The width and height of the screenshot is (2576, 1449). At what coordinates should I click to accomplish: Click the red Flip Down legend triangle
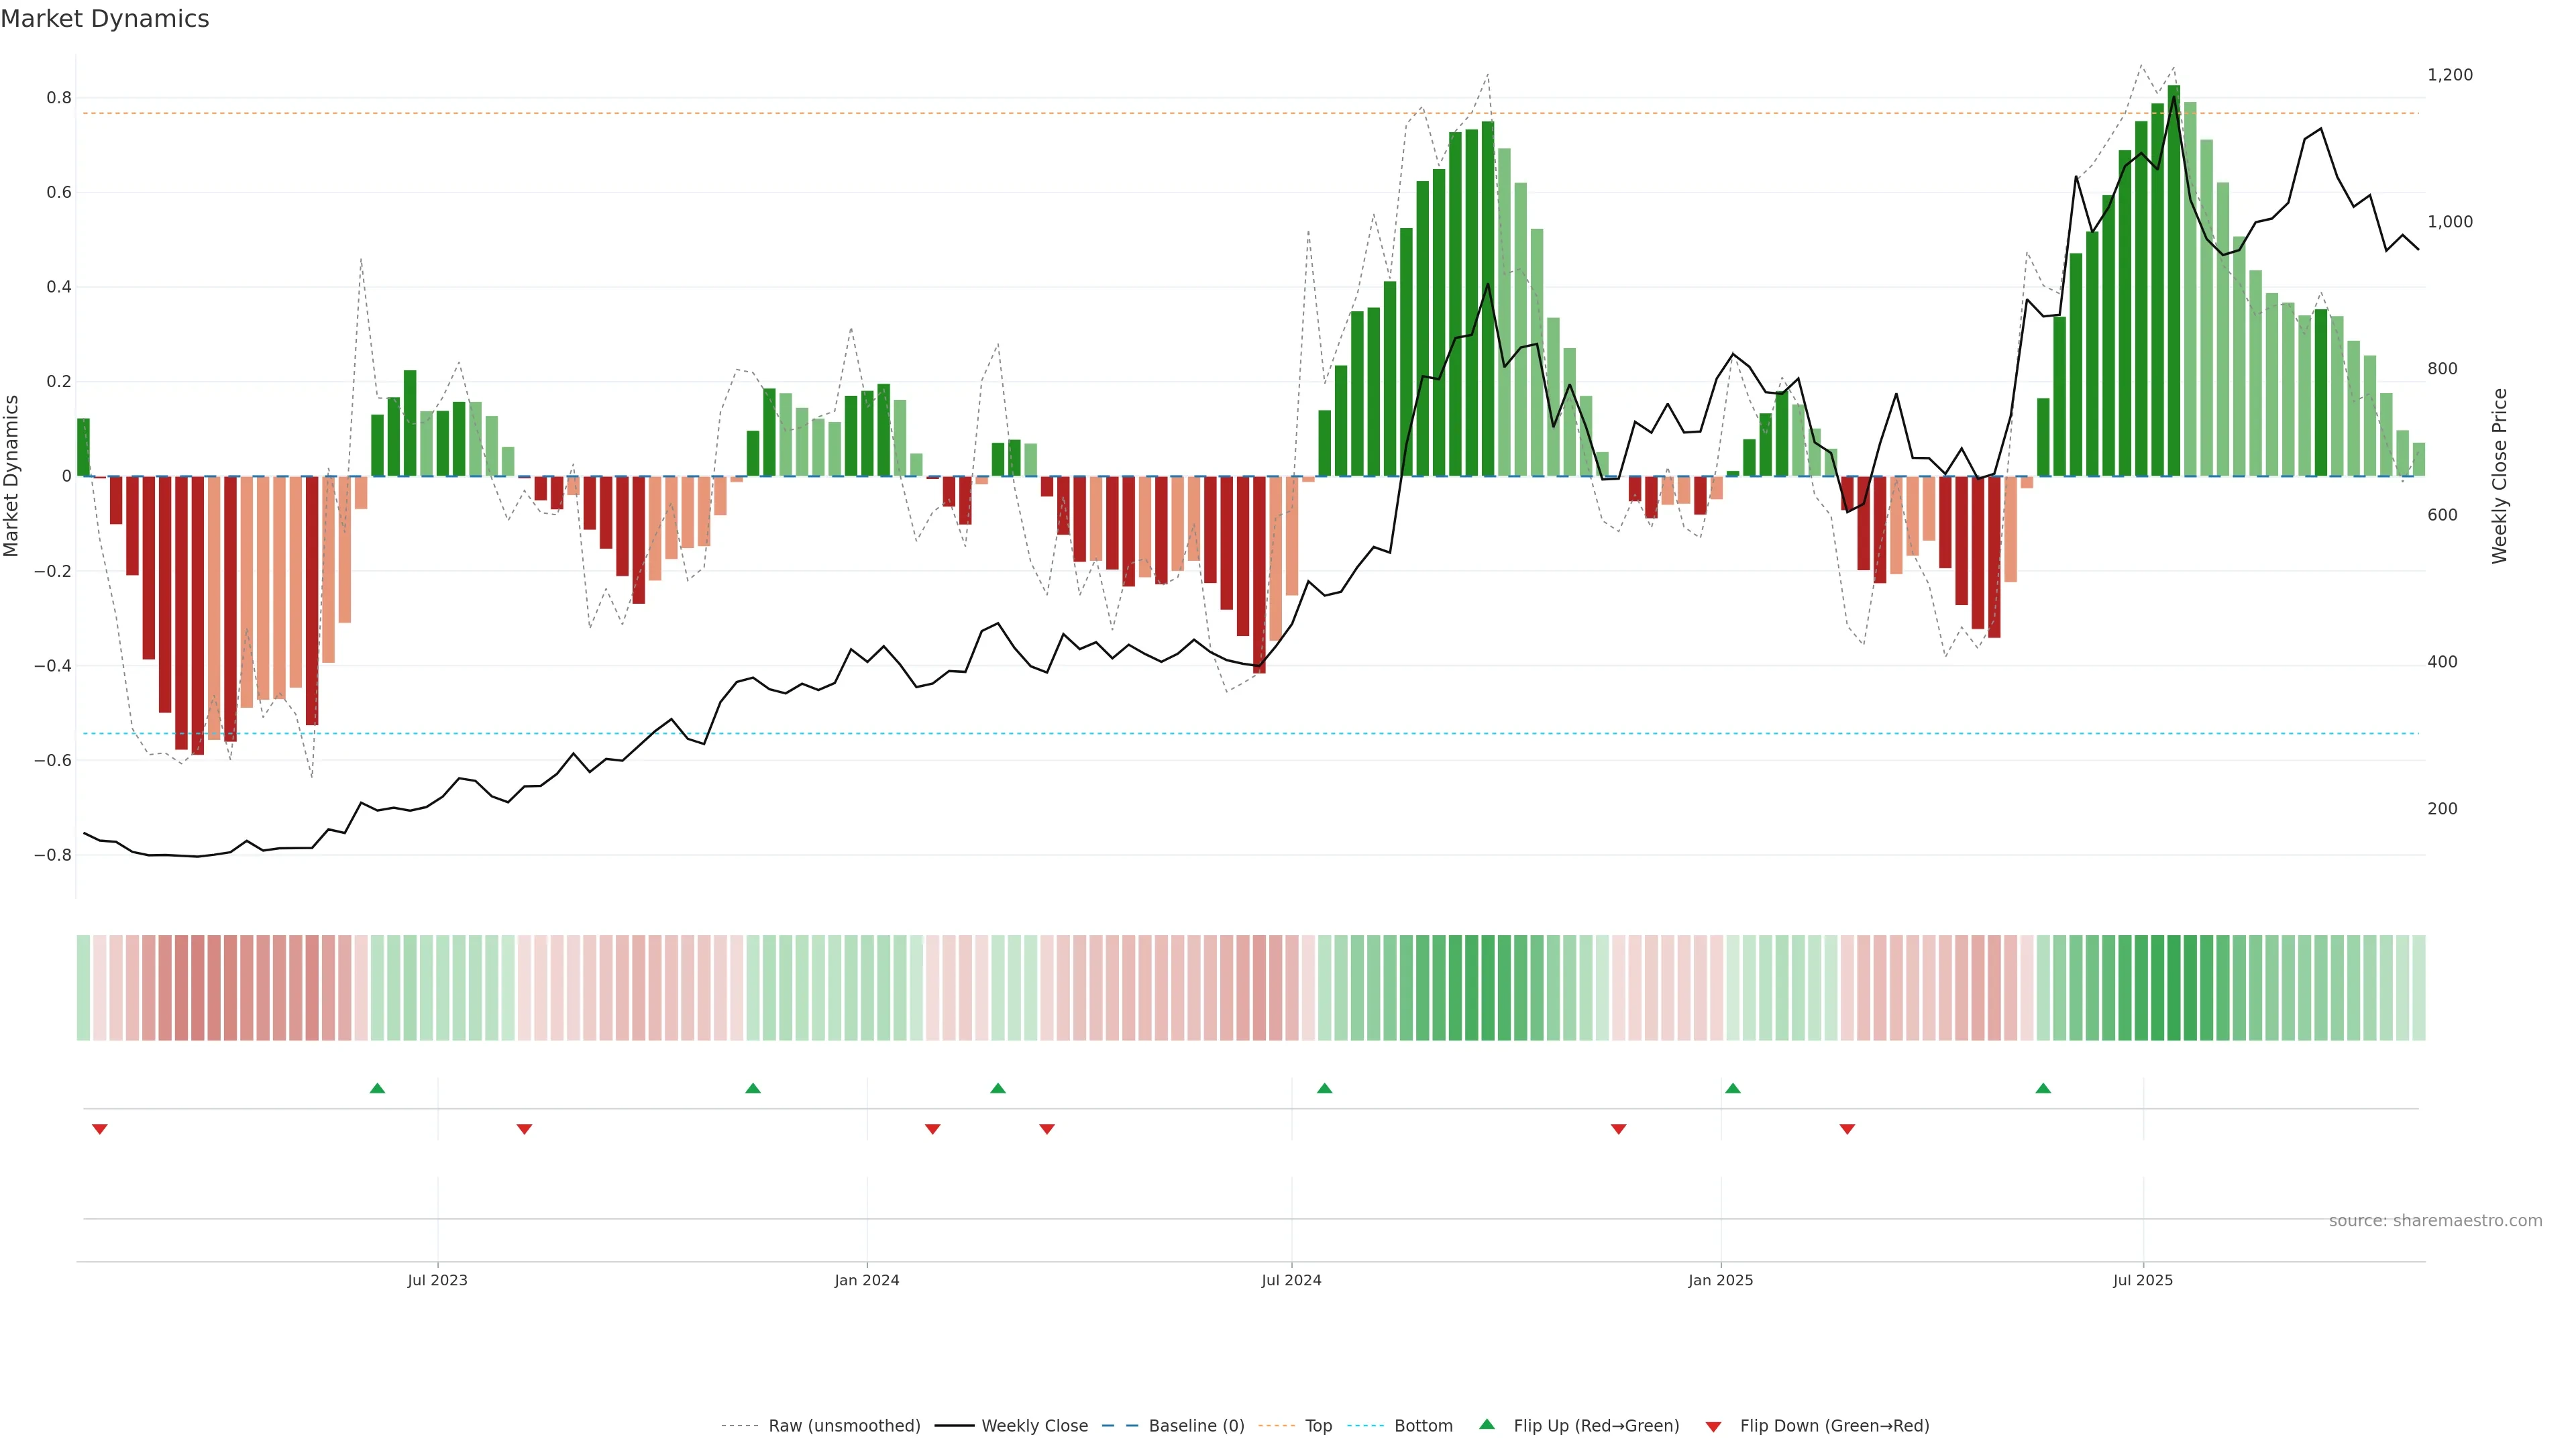click(1713, 1426)
